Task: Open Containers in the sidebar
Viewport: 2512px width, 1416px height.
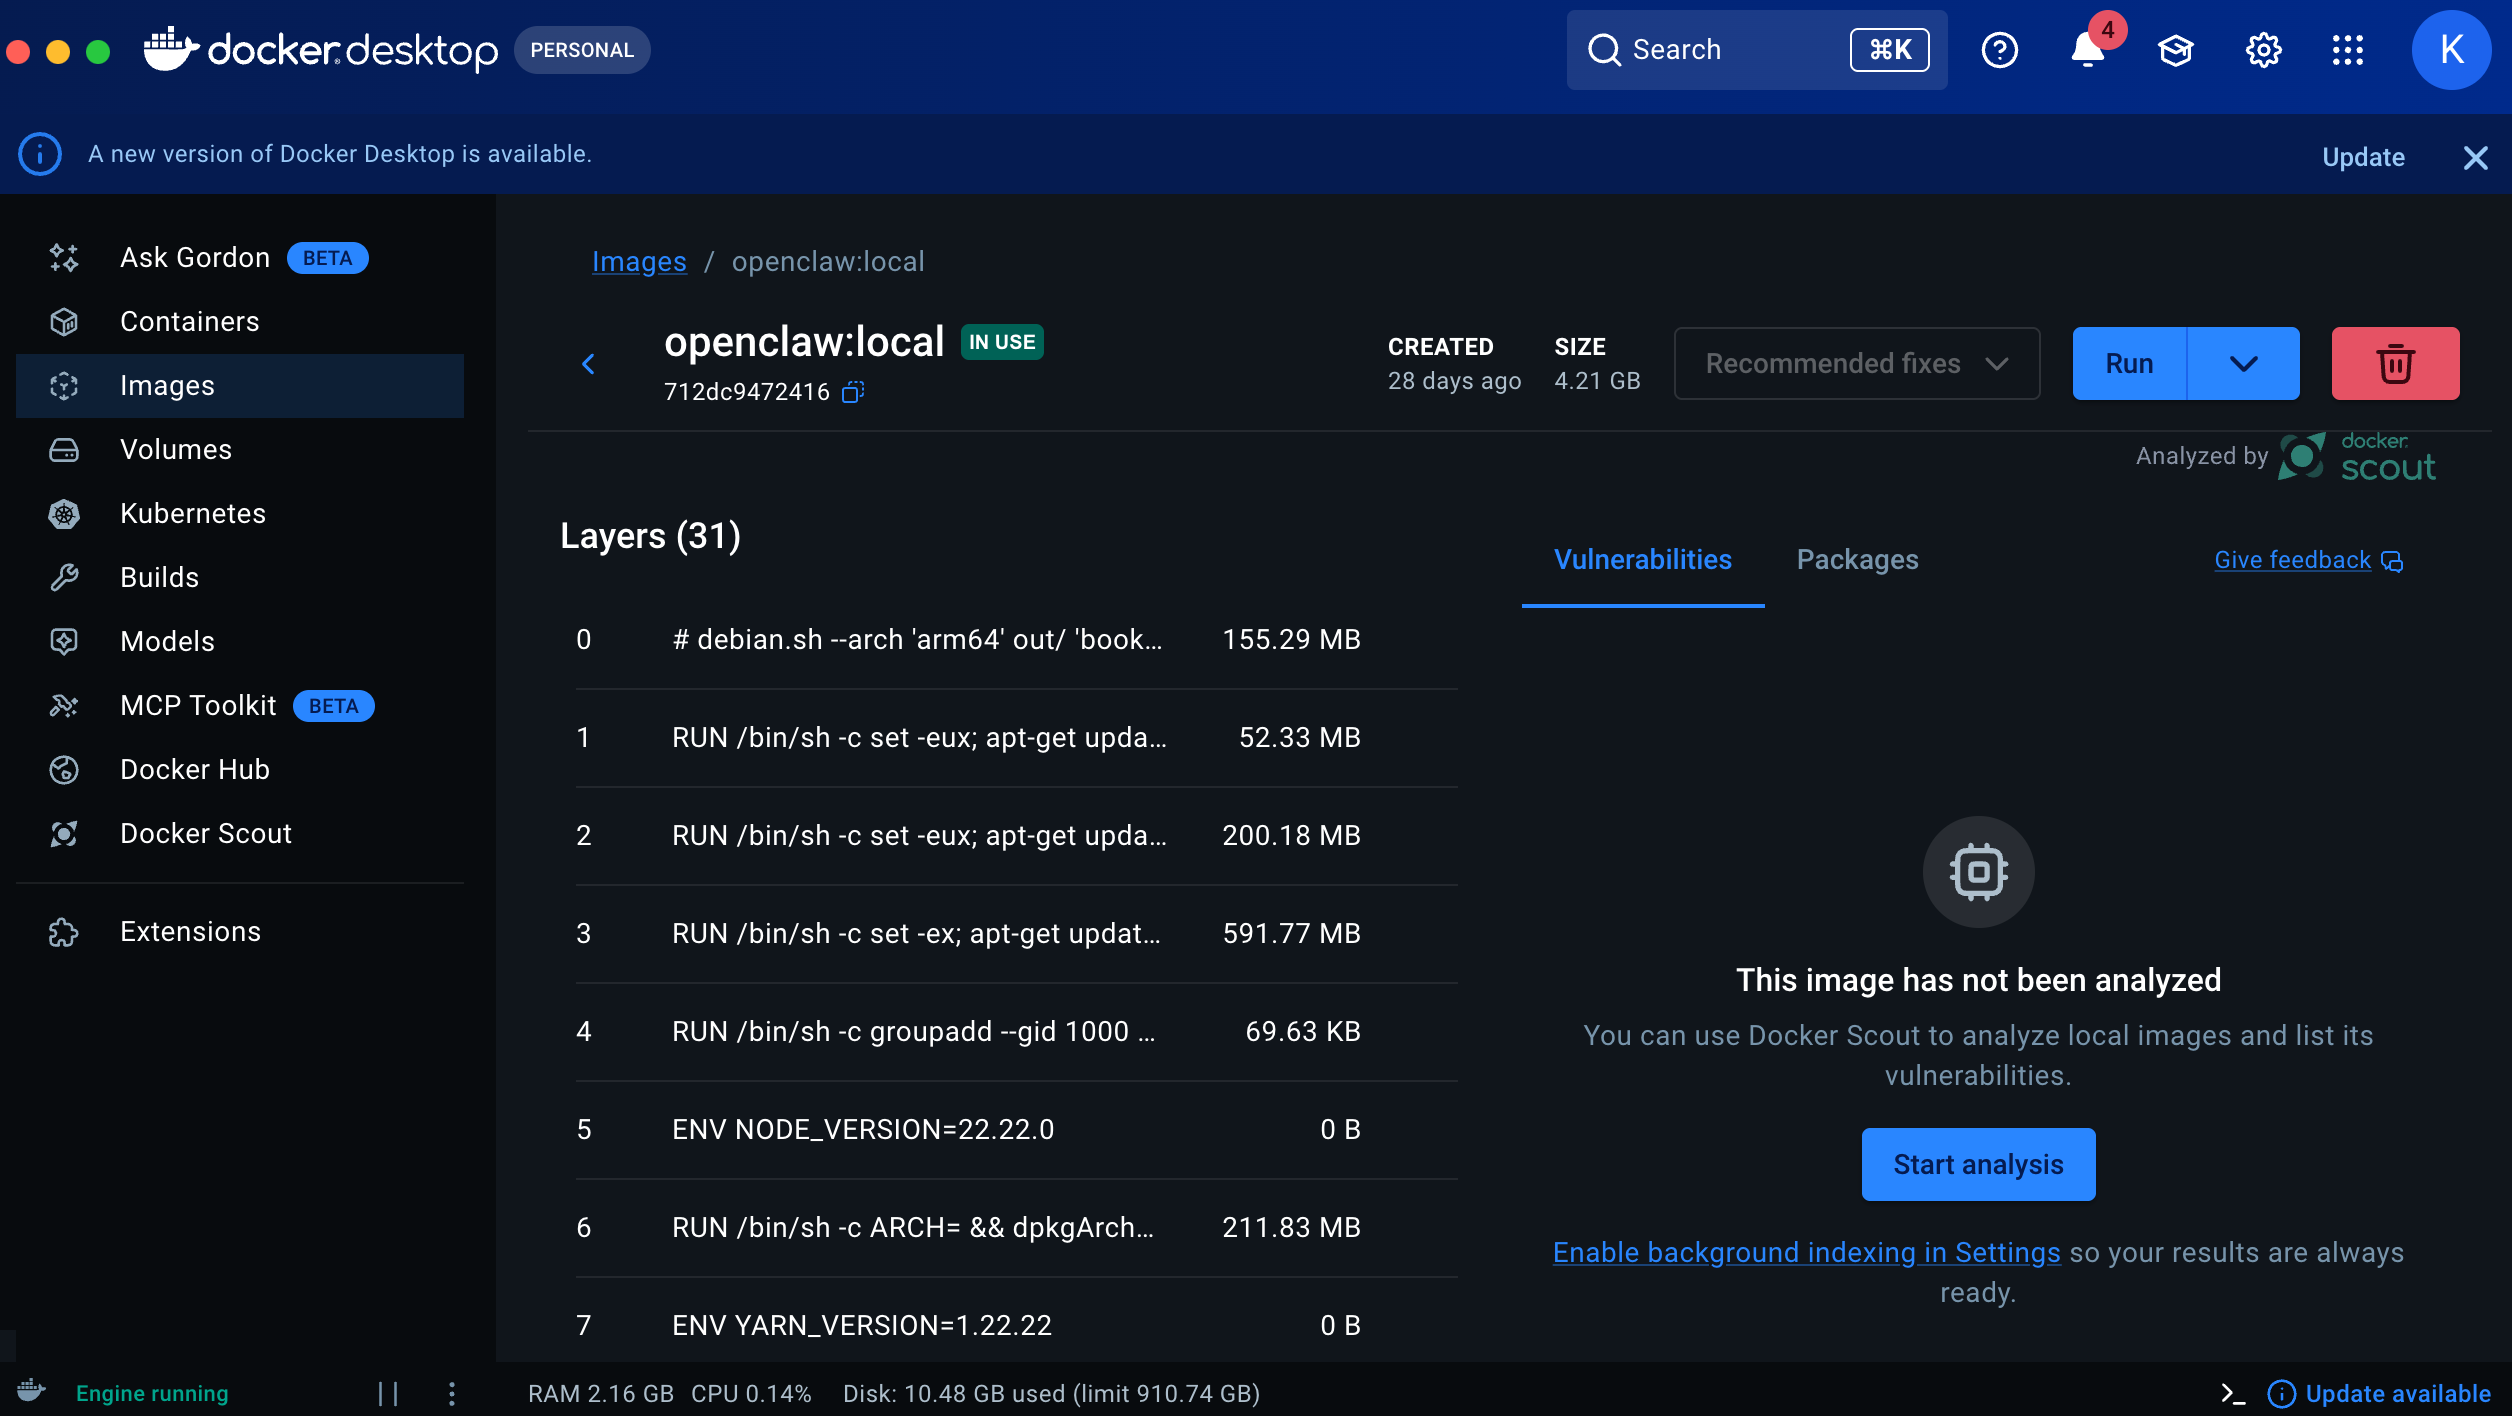Action: [189, 321]
